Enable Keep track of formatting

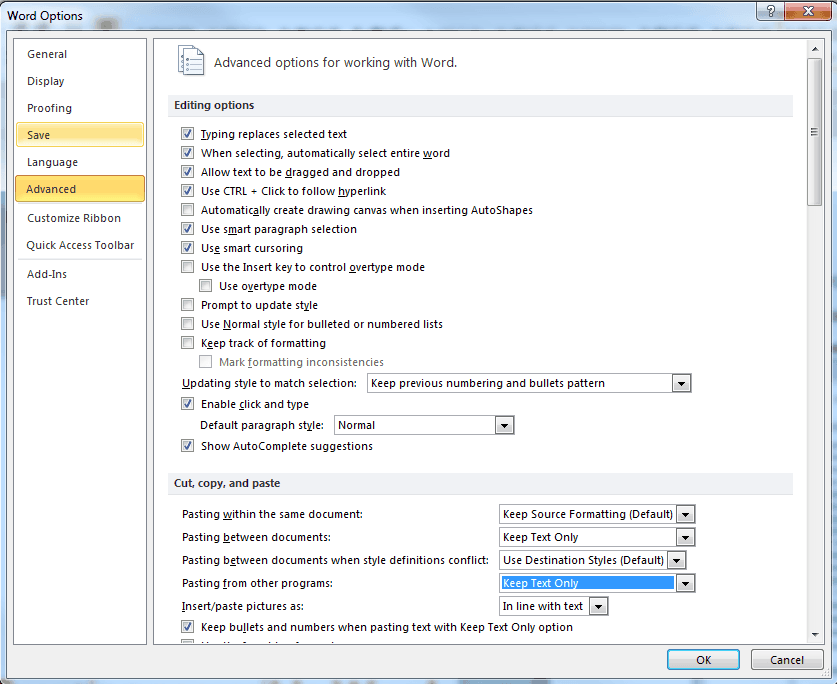187,343
